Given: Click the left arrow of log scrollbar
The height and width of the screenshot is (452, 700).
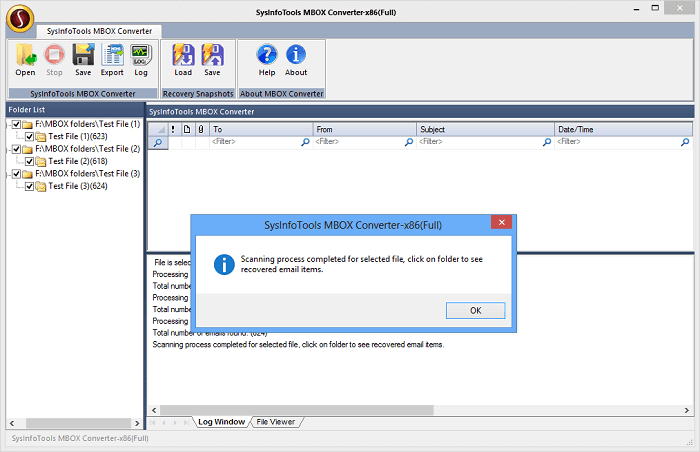Looking at the screenshot, I should 154,410.
